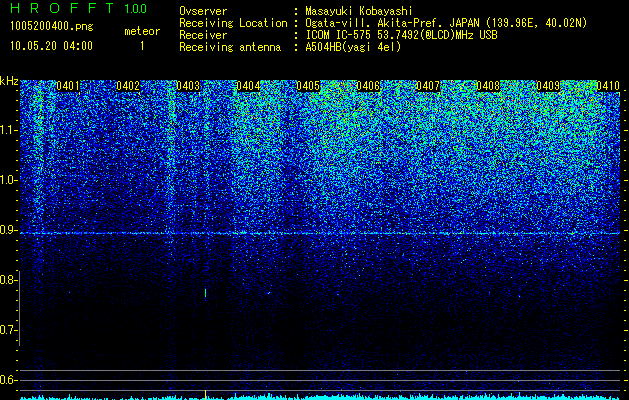Click the meteor count label
The image size is (629, 400).
[x=142, y=31]
